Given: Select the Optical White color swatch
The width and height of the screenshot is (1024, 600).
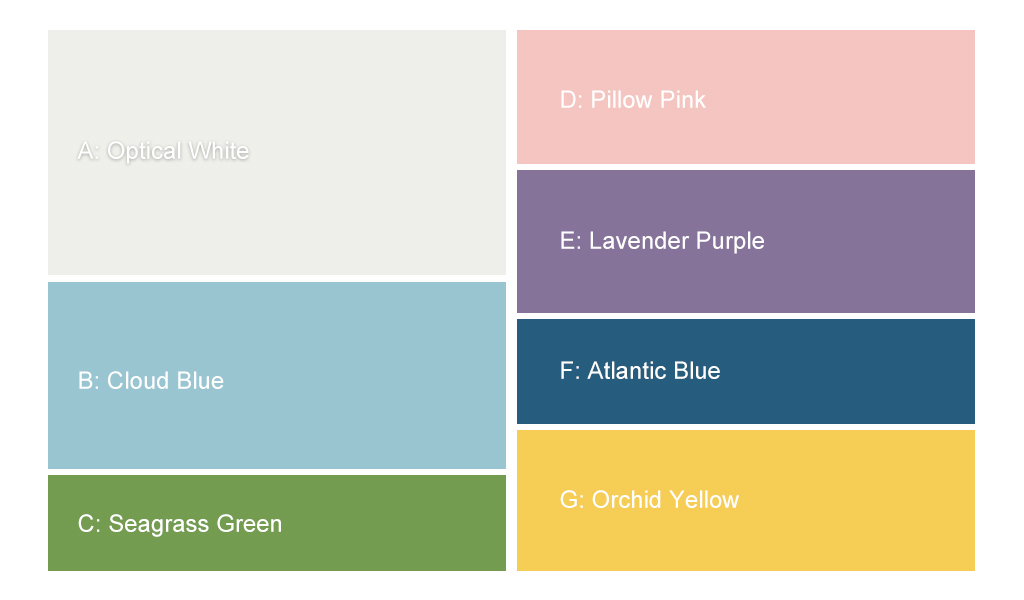Looking at the screenshot, I should [x=277, y=152].
